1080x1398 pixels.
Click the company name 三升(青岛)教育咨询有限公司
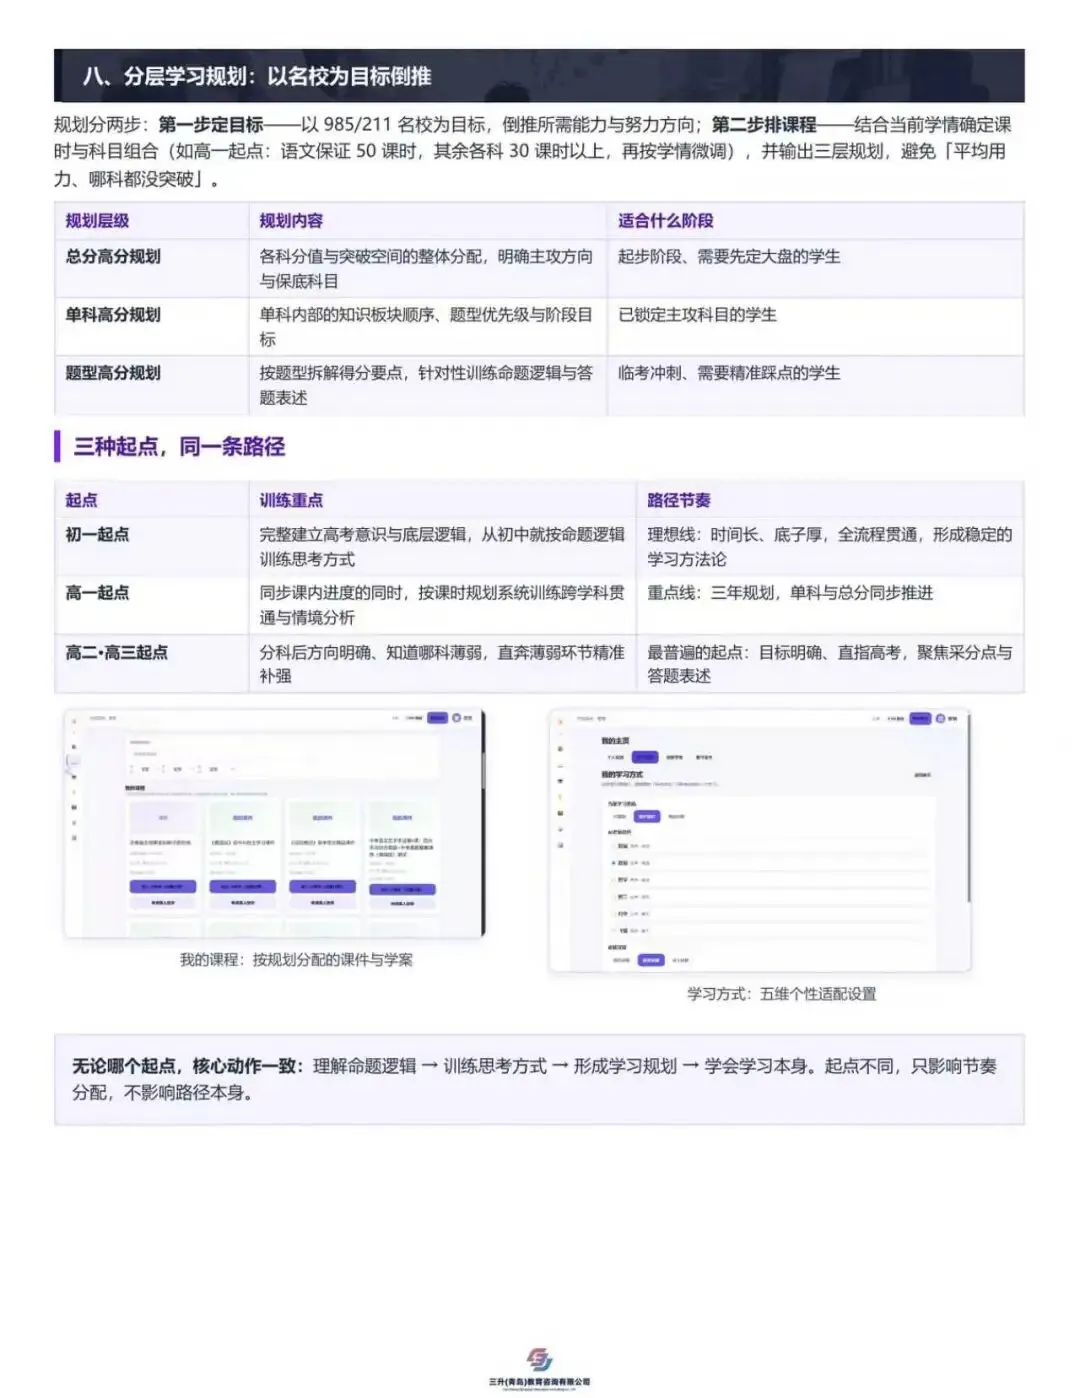tap(539, 1382)
